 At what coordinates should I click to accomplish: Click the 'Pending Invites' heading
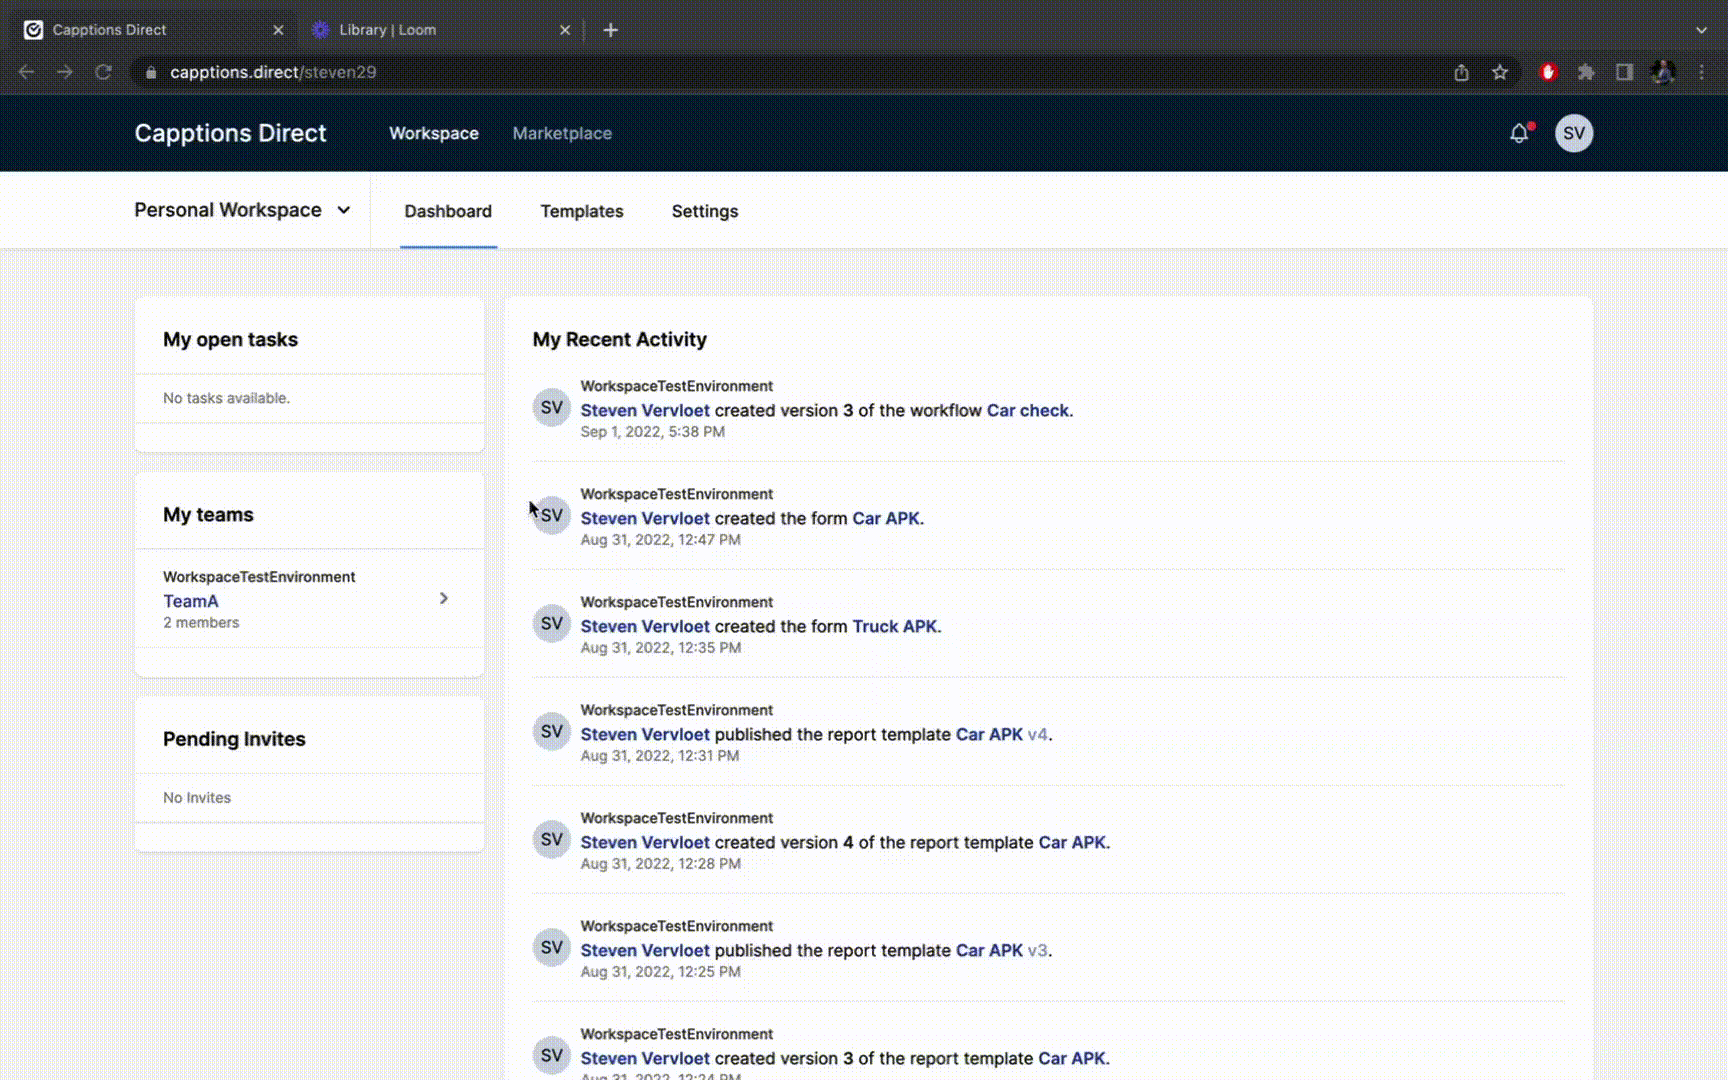tap(234, 739)
